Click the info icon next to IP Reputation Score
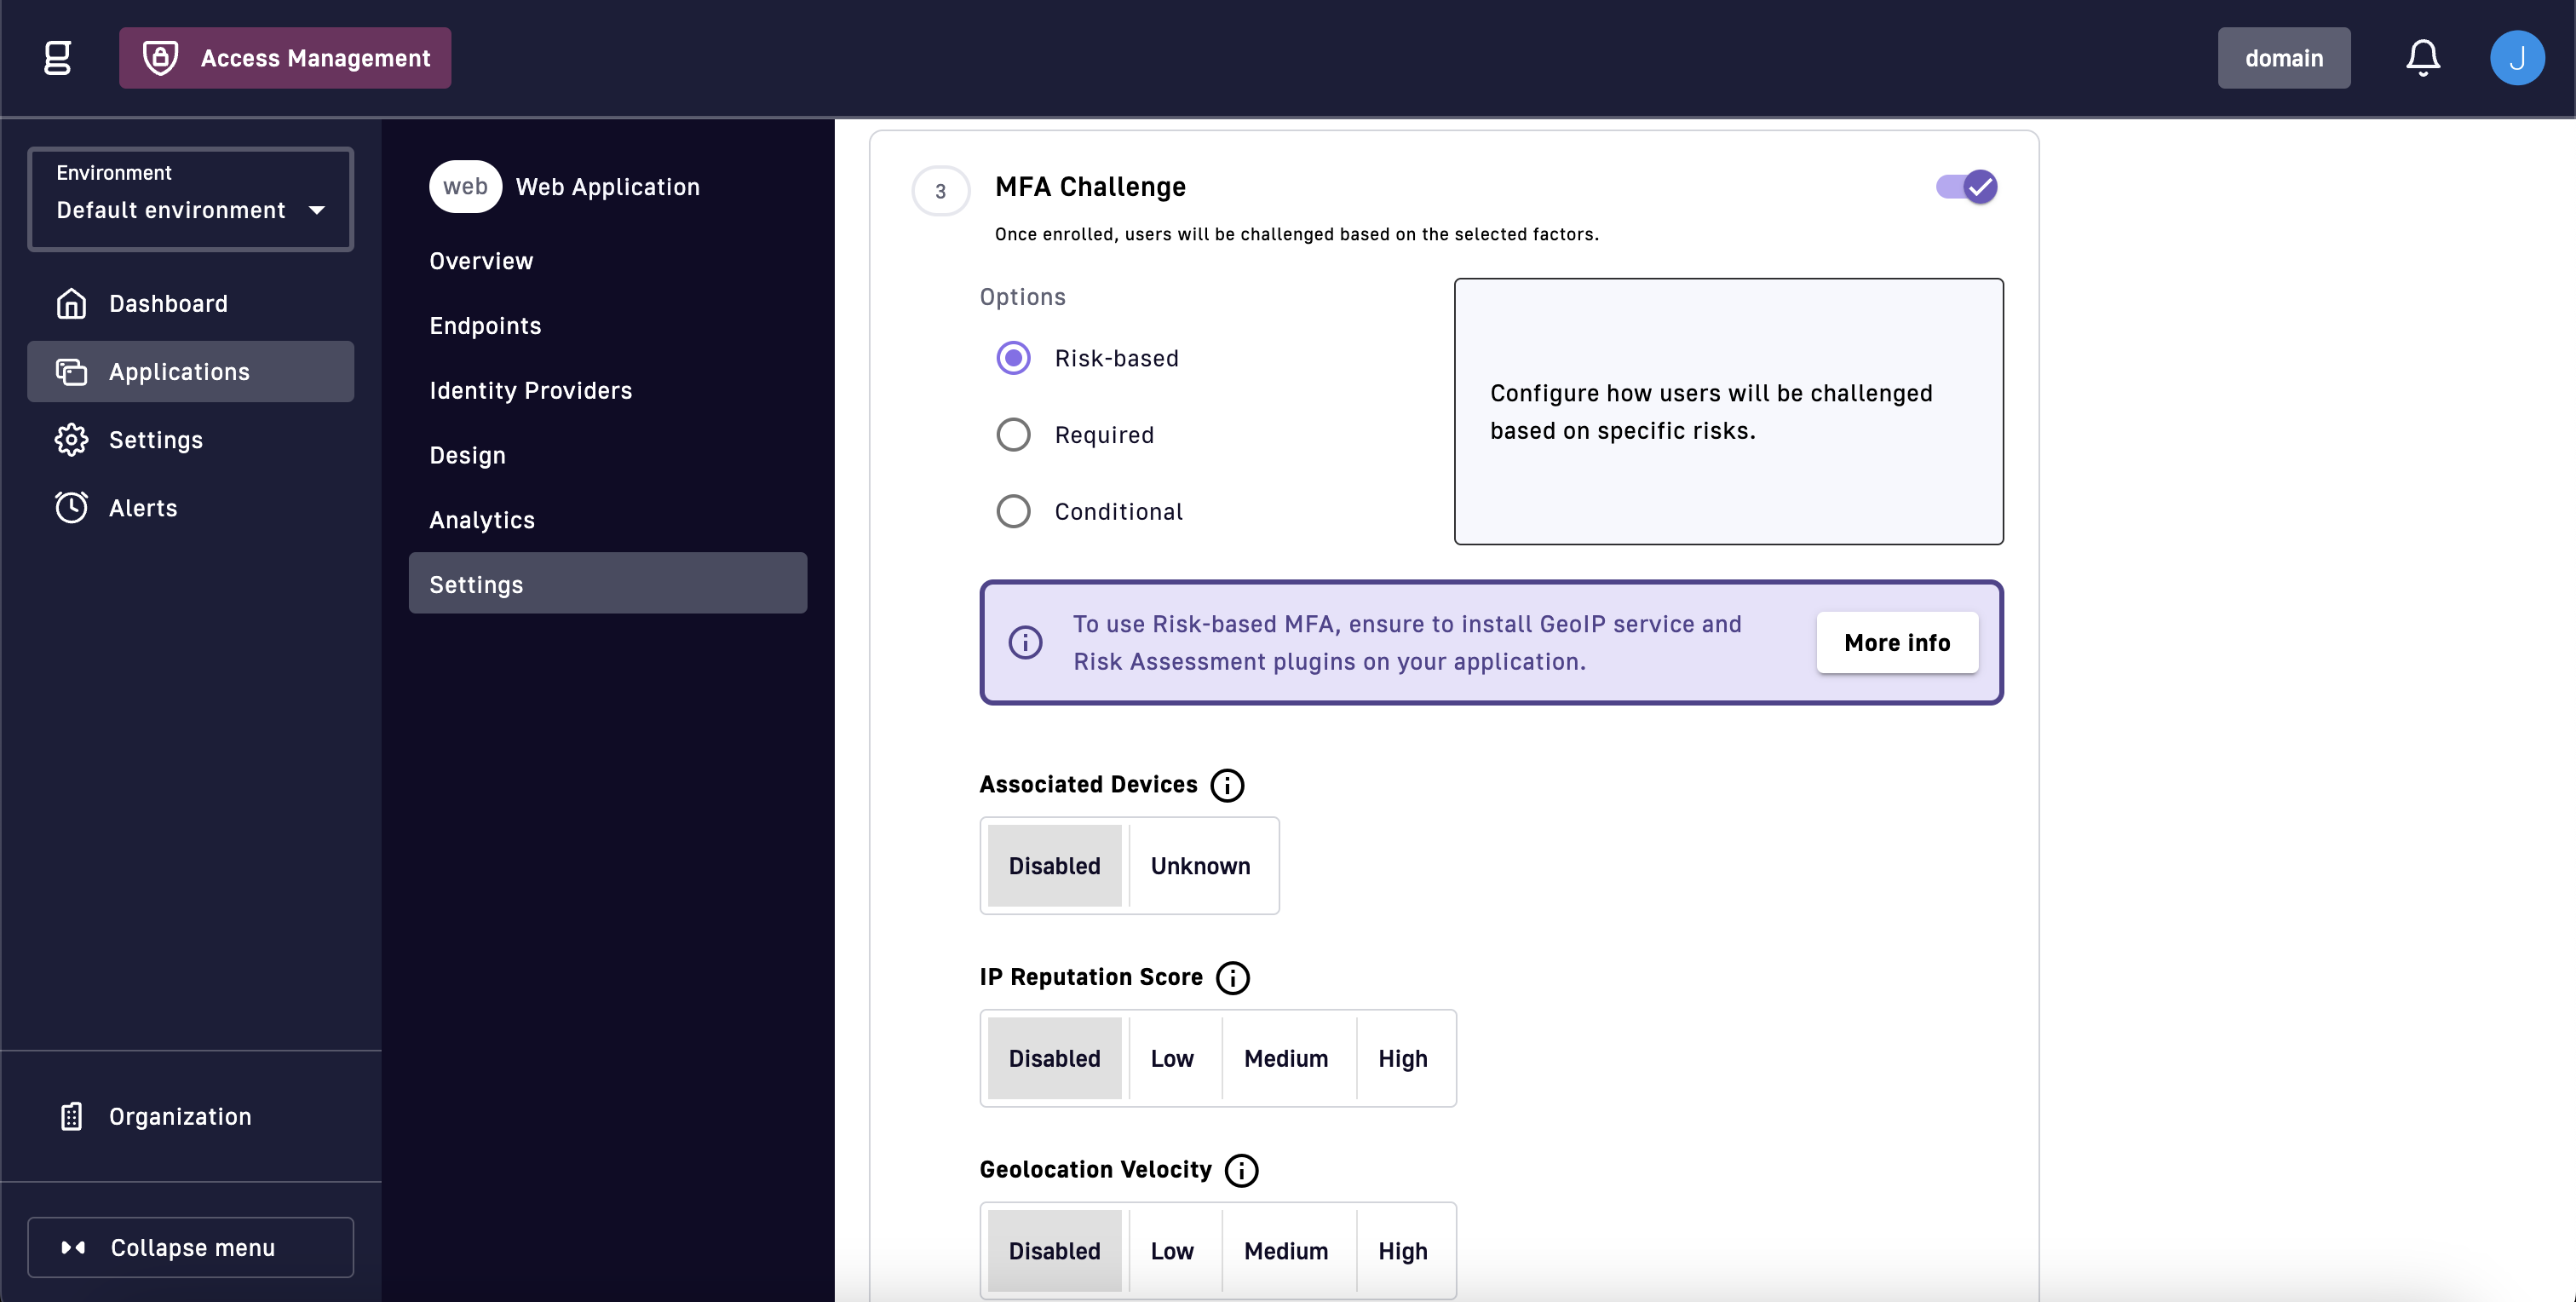This screenshot has width=2576, height=1302. (1232, 977)
